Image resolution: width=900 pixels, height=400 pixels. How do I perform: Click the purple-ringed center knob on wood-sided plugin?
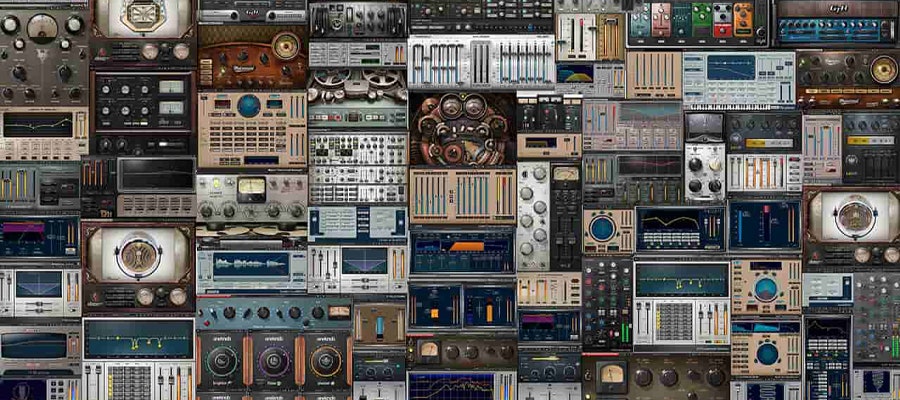[x=273, y=360]
